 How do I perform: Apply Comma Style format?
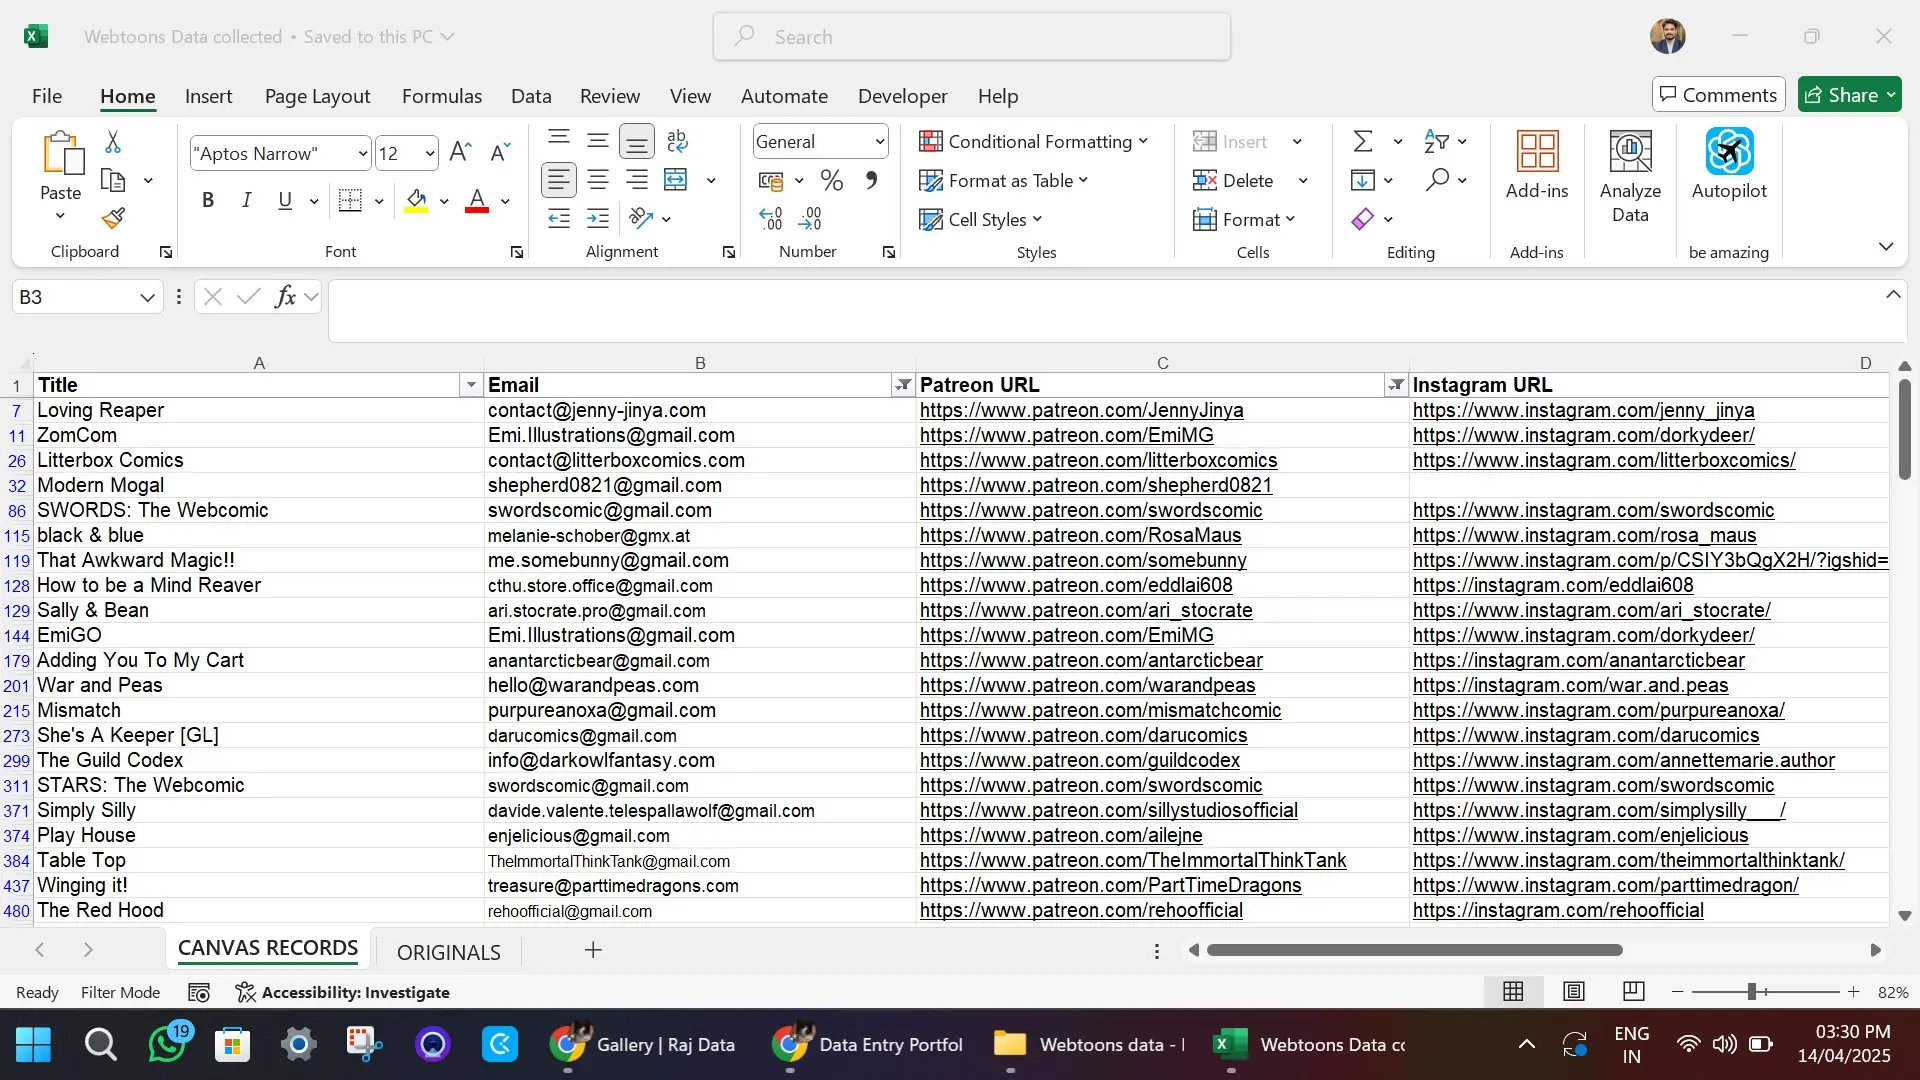[x=871, y=180]
